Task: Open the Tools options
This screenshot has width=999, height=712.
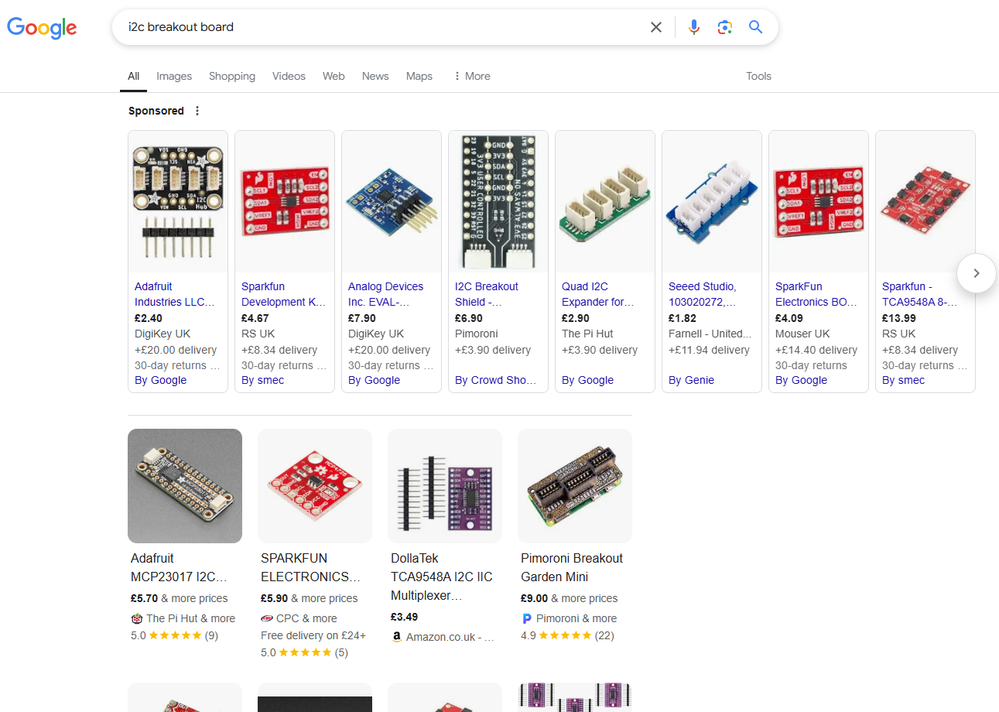Action: point(759,76)
